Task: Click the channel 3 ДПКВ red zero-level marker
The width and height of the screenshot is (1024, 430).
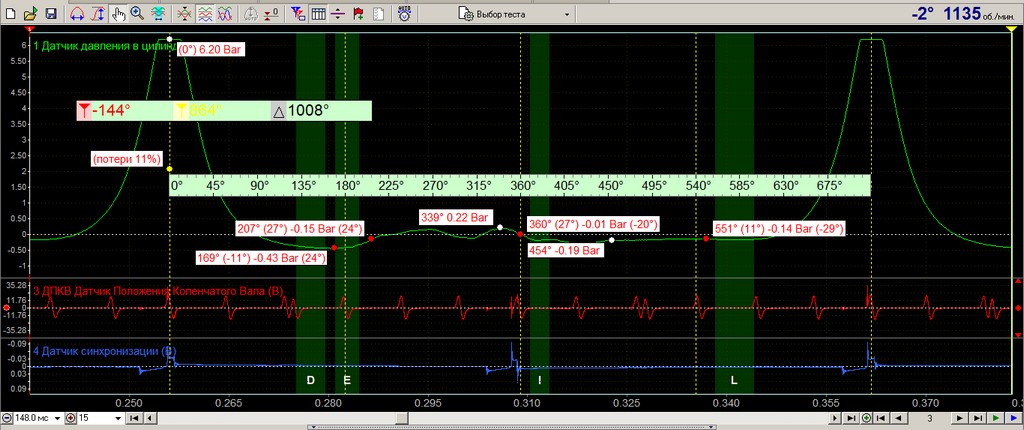Action: click(6, 307)
